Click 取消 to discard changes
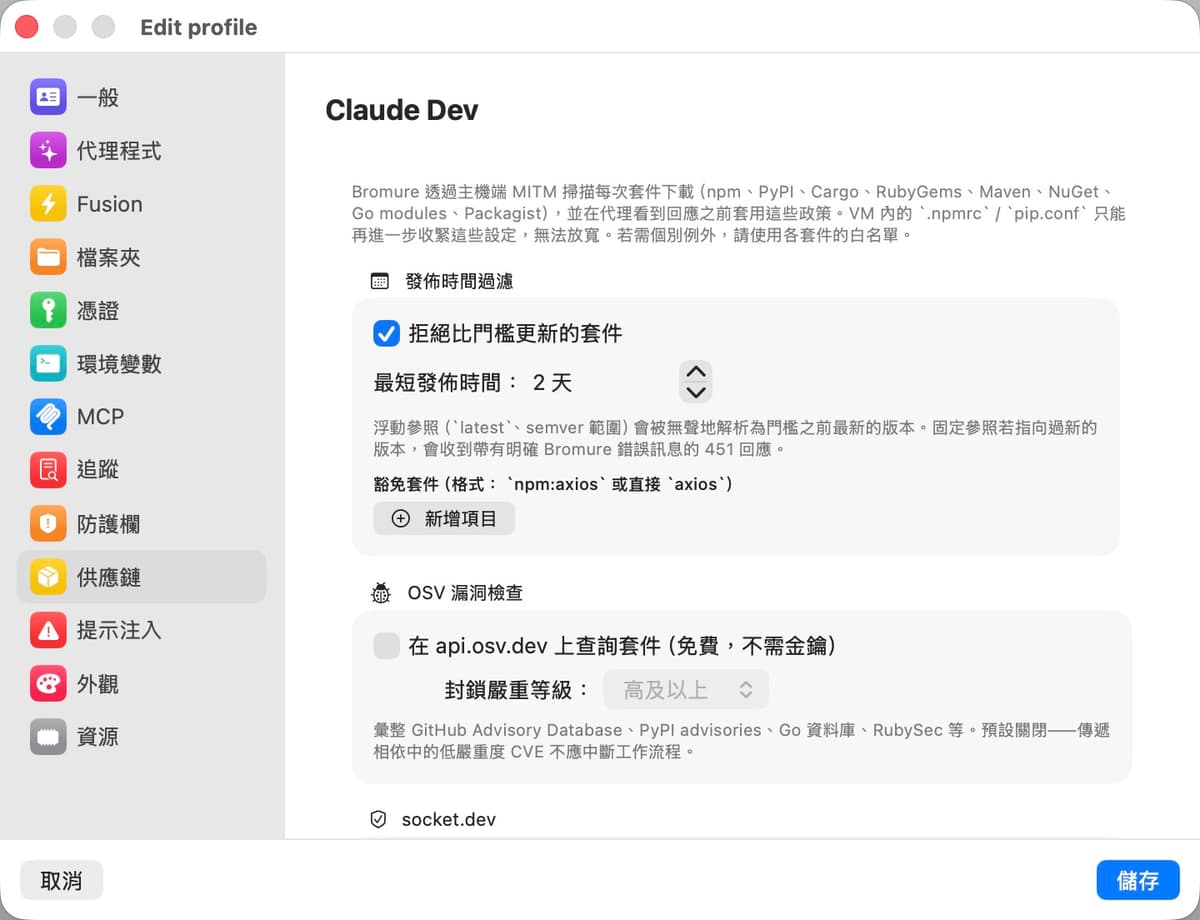 [61, 881]
